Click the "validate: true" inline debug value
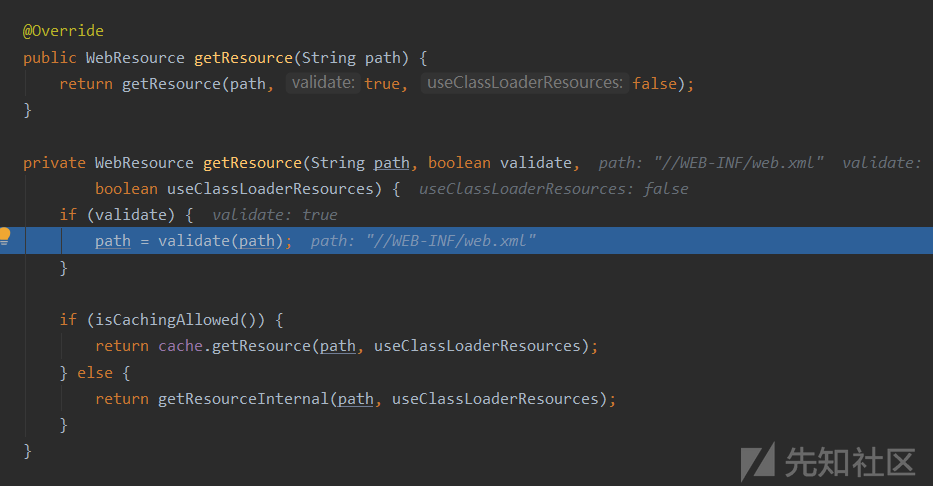Screen dimensions: 933x486 [x=275, y=215]
